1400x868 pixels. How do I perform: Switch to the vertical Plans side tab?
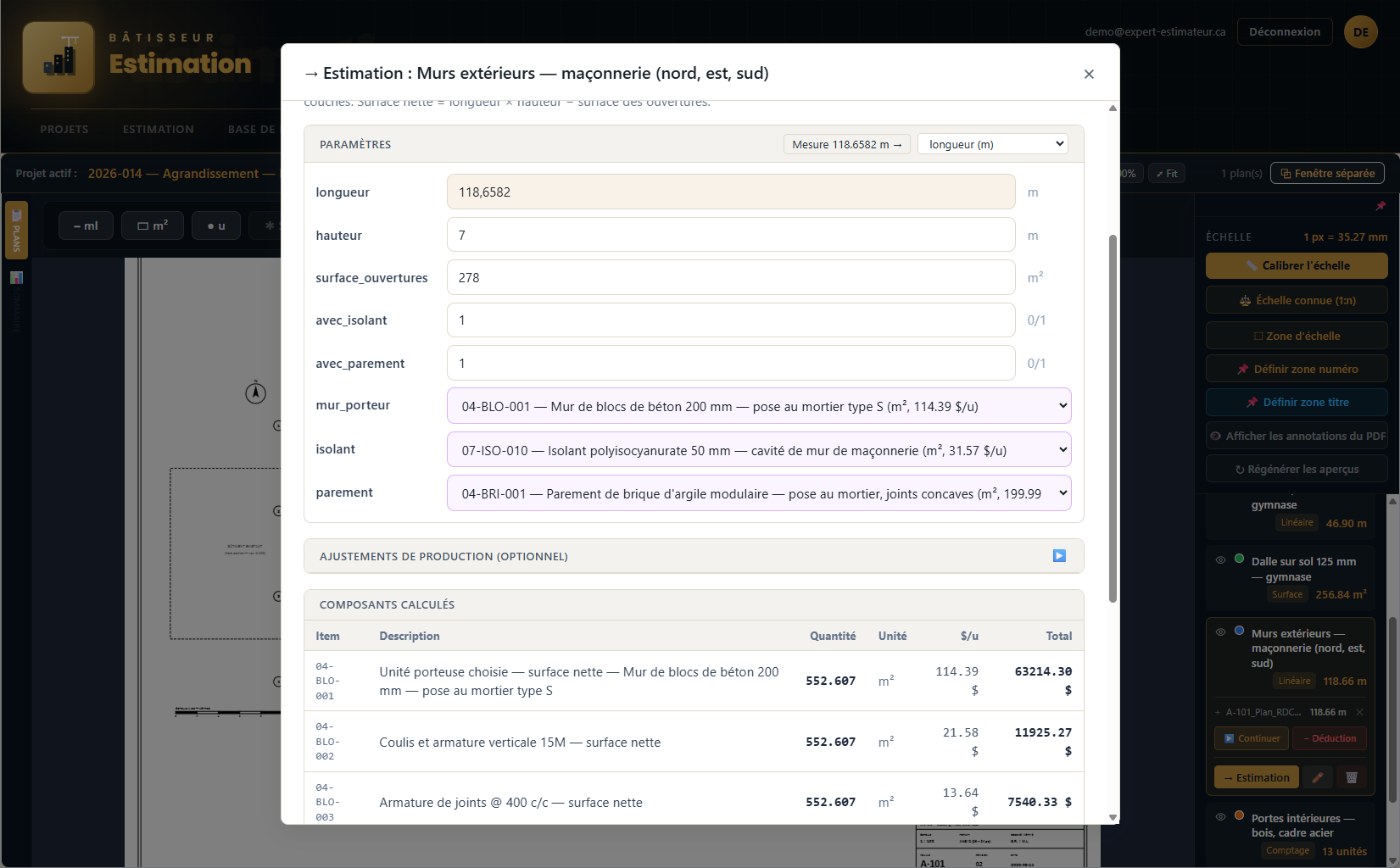click(16, 230)
